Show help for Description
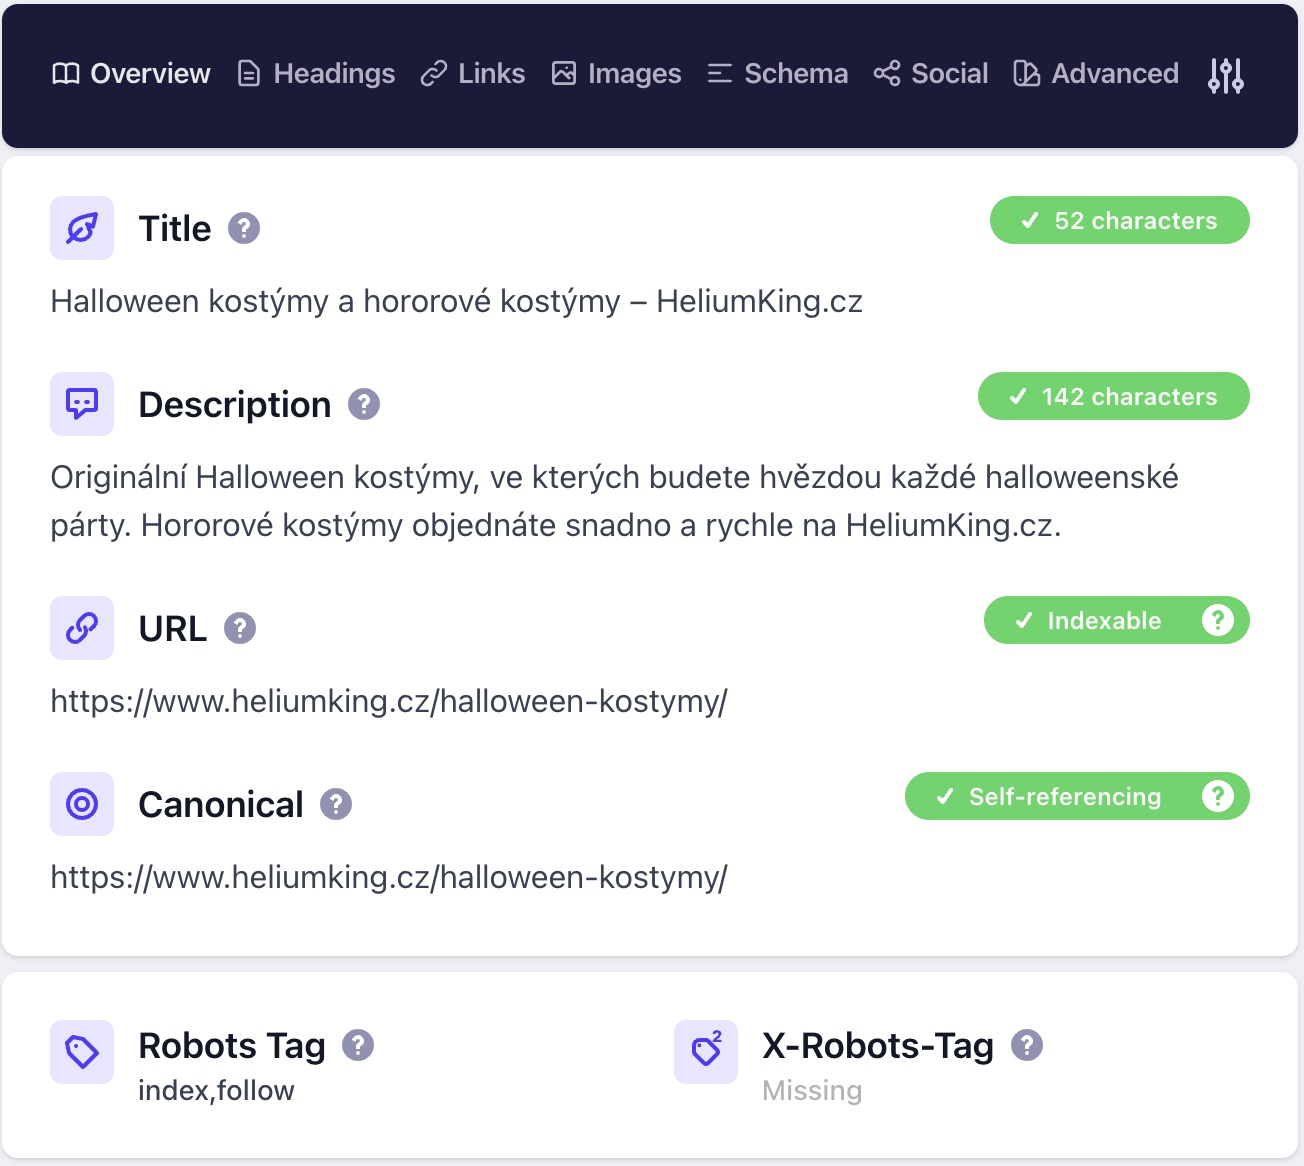 364,405
